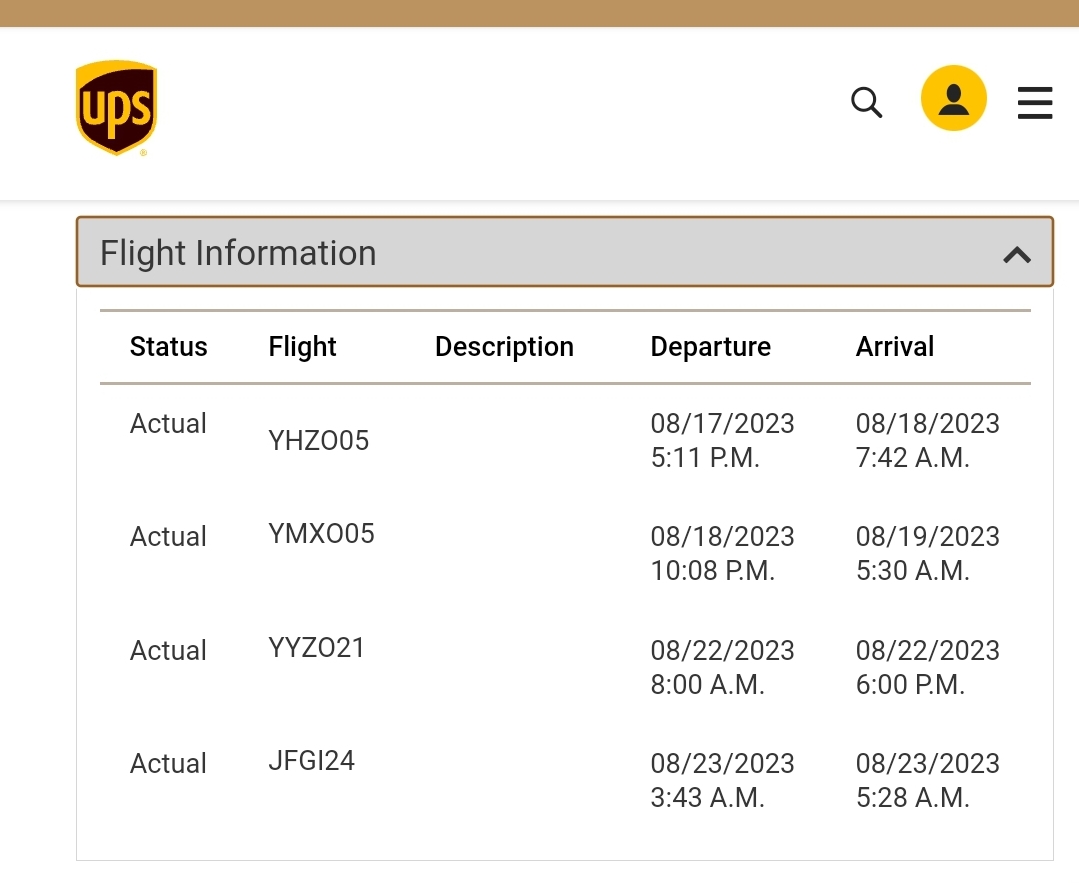Click the Arrival column header

pos(894,347)
